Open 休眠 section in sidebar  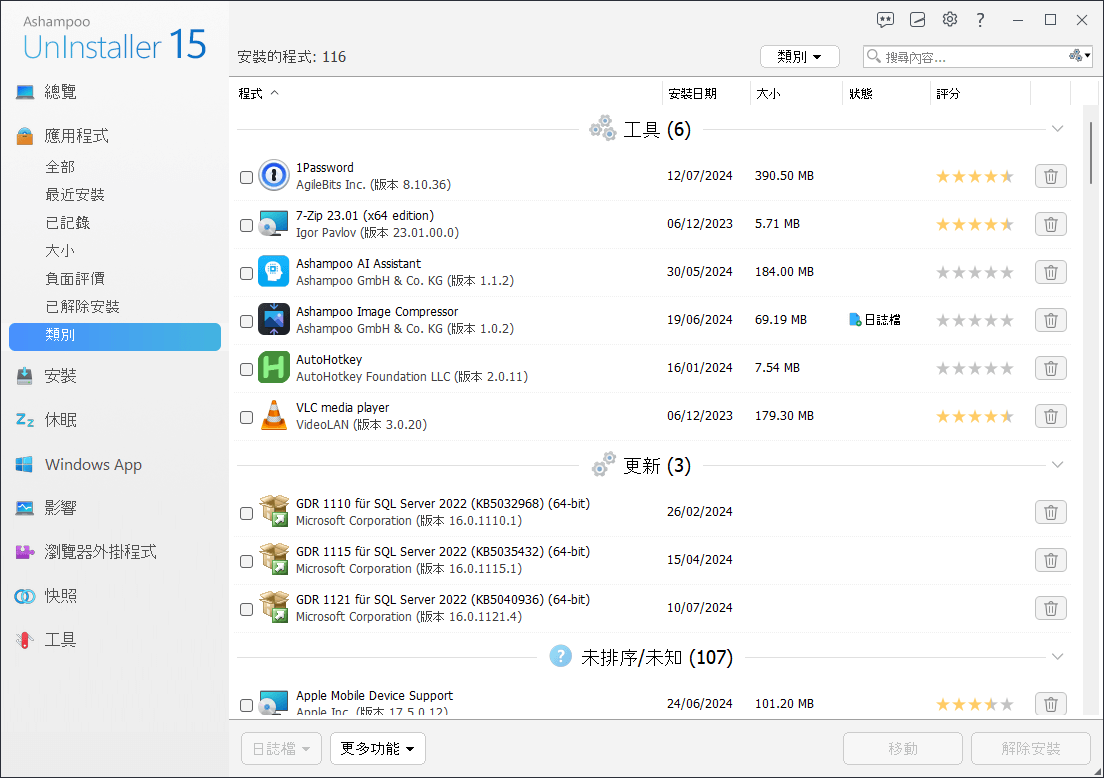point(61,420)
